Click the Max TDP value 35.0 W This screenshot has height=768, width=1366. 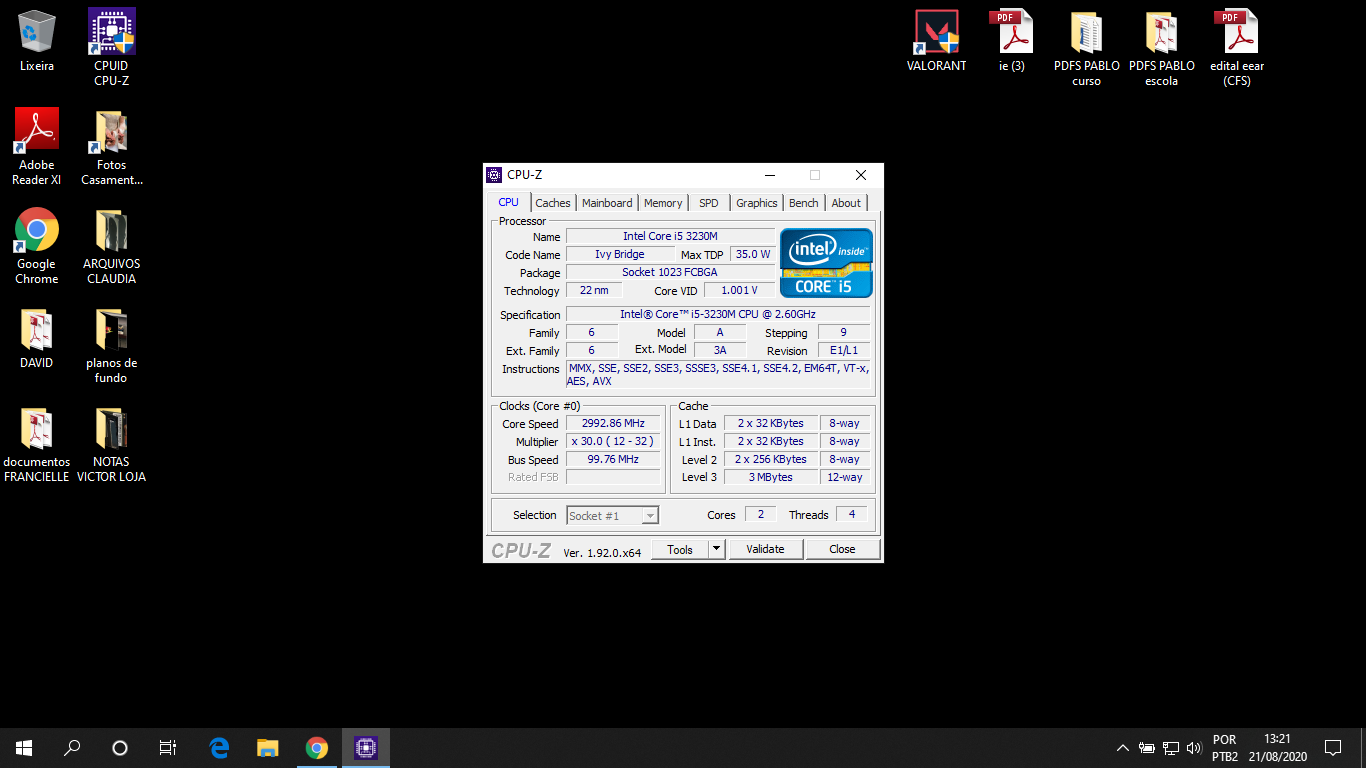tap(753, 254)
